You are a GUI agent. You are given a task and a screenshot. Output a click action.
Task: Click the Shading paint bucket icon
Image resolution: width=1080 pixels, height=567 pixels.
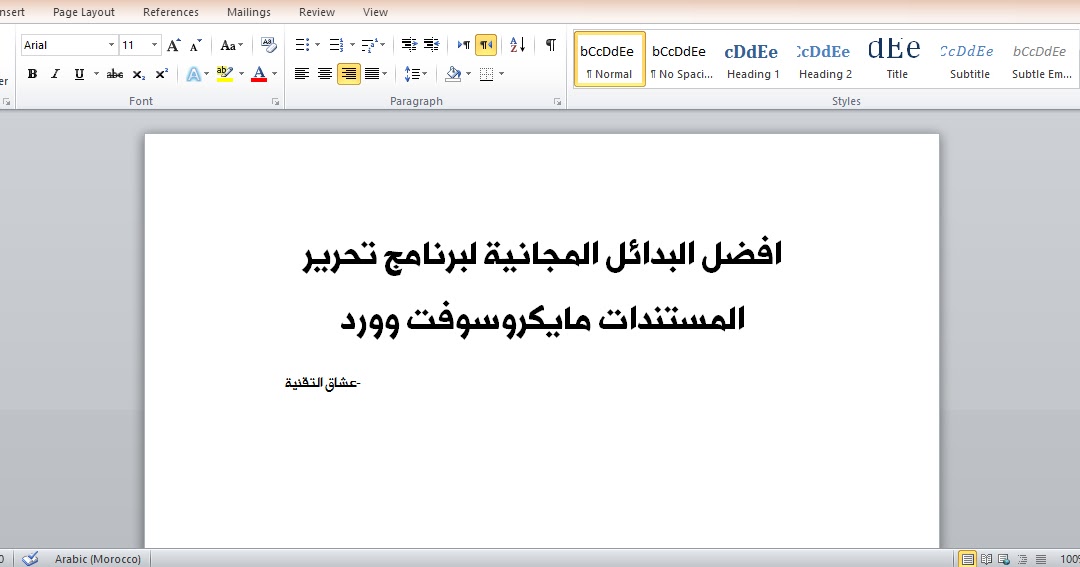[x=453, y=74]
